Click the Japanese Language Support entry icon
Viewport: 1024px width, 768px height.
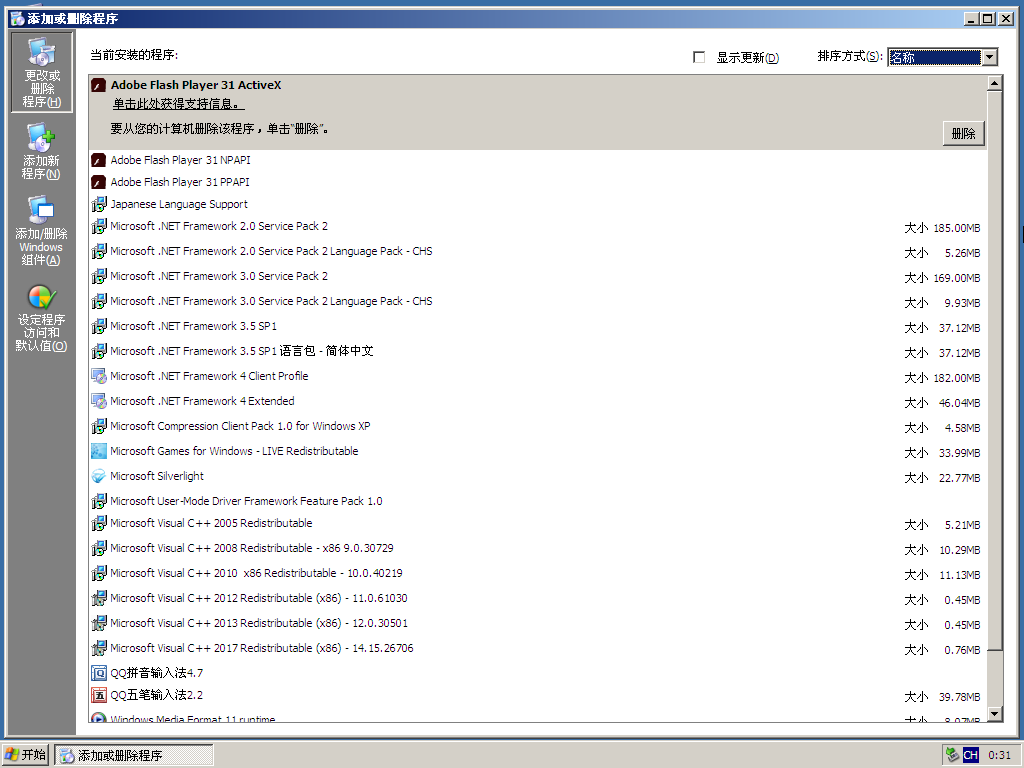pyautogui.click(x=98, y=204)
